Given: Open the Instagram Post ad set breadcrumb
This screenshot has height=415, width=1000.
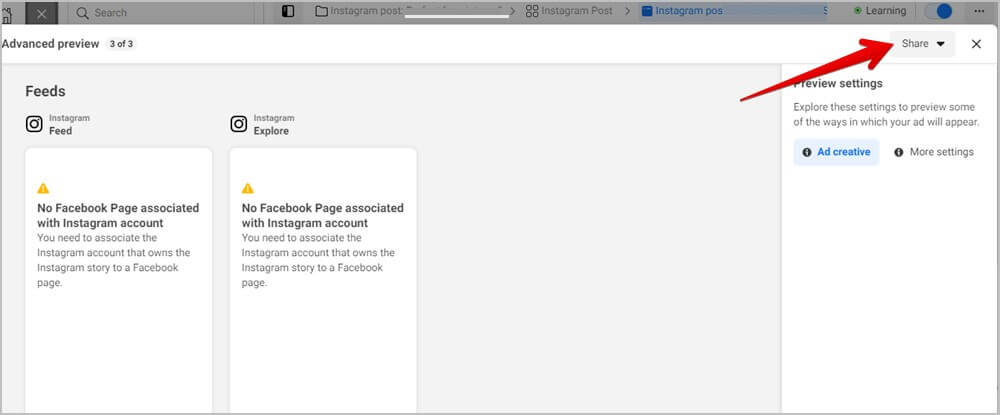Looking at the screenshot, I should (569, 11).
